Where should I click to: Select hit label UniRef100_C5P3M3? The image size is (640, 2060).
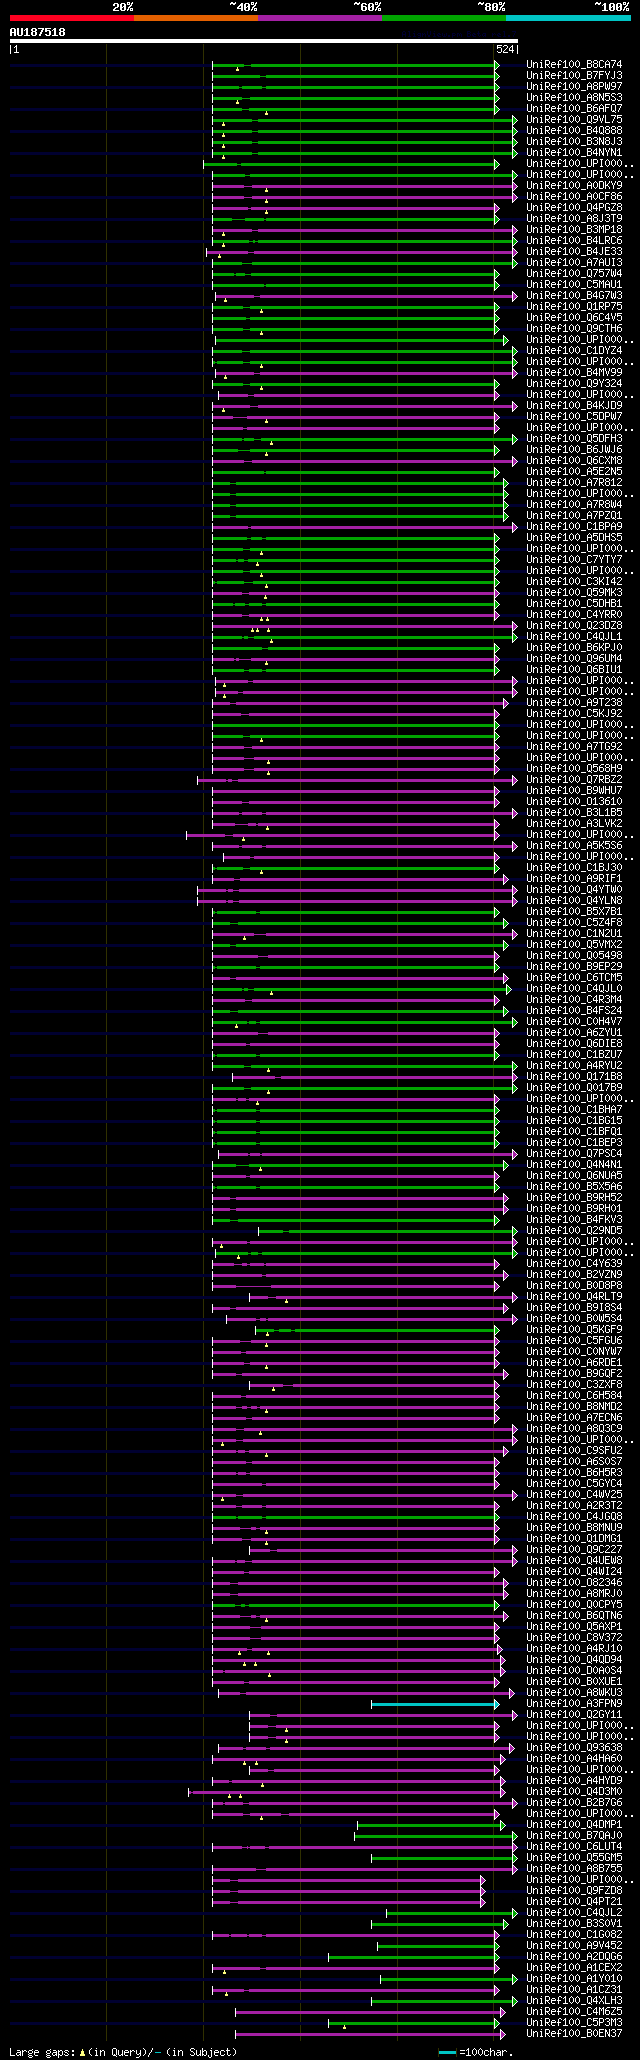tap(574, 2022)
